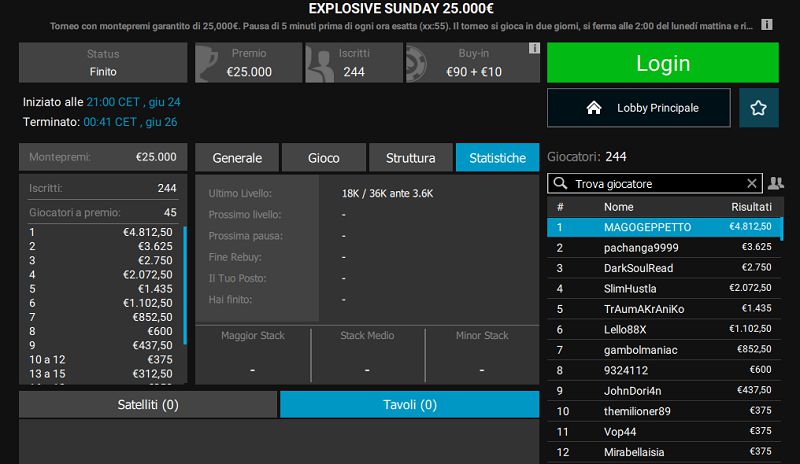This screenshot has width=800, height=464.
Task: Click the prize list blue scrollbar
Action: click(185, 285)
